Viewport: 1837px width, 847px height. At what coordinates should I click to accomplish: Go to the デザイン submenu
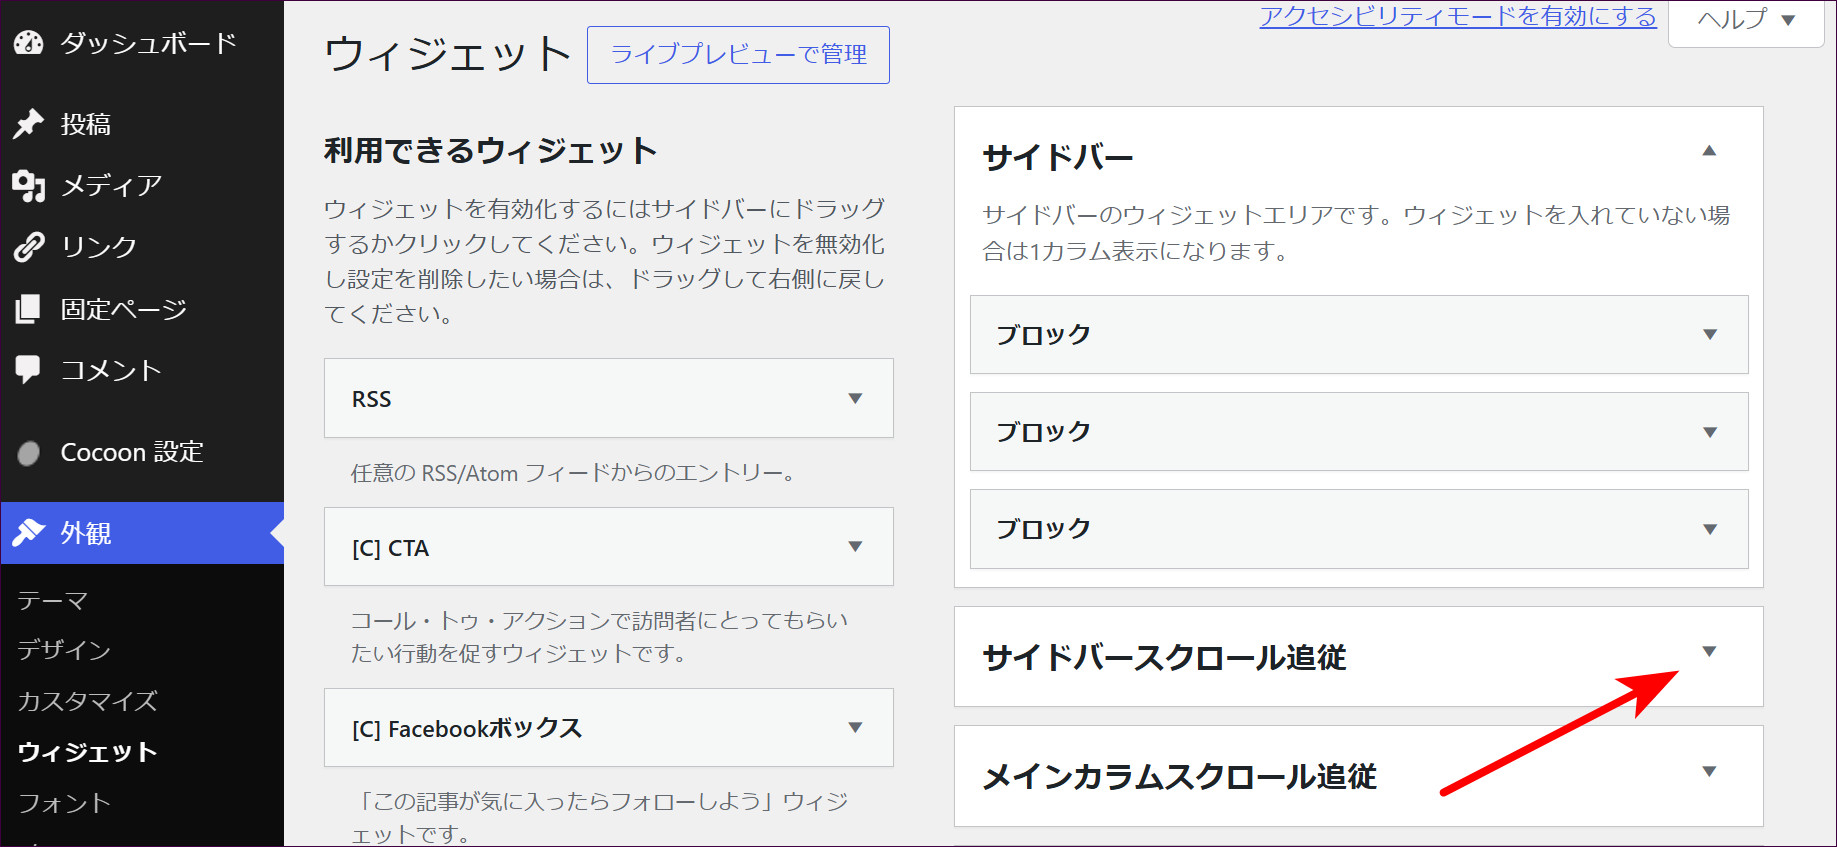(64, 650)
